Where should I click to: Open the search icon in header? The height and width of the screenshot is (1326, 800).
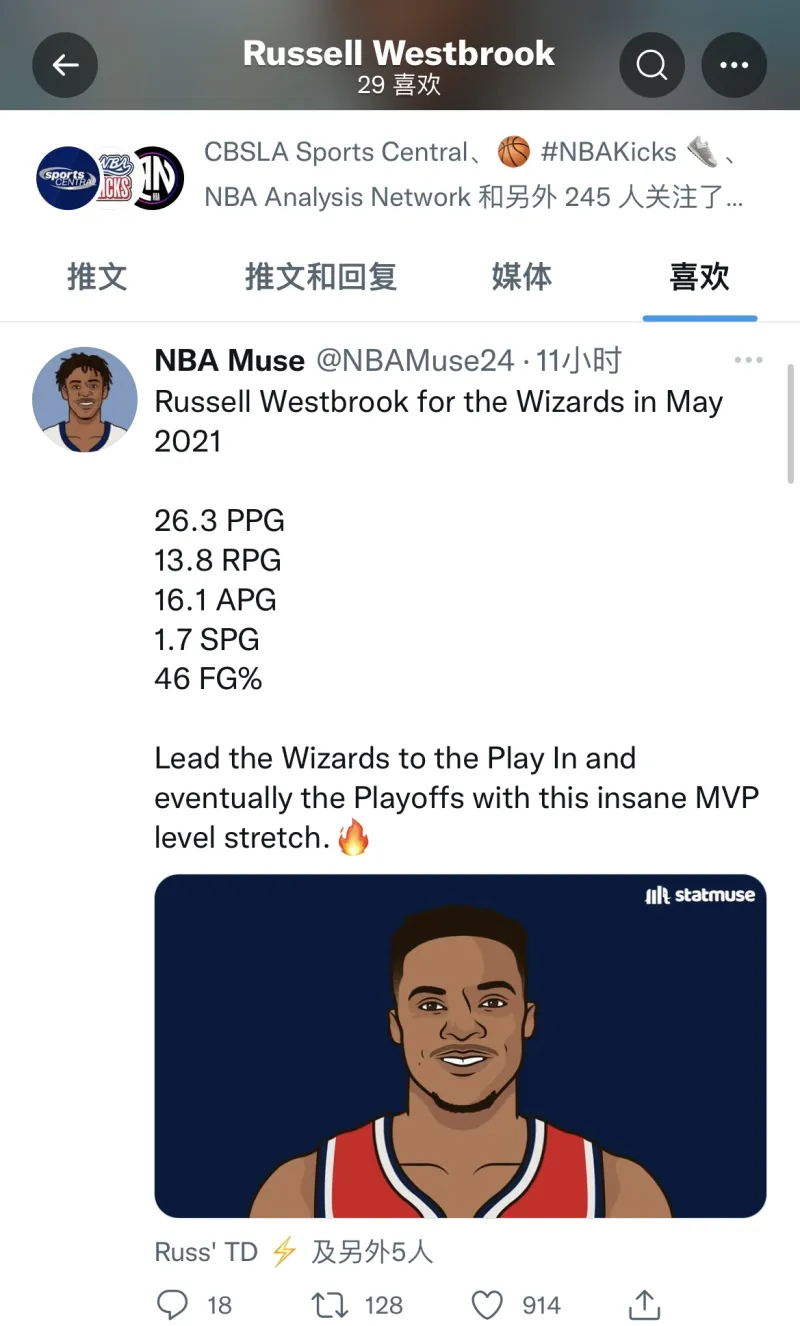(652, 66)
